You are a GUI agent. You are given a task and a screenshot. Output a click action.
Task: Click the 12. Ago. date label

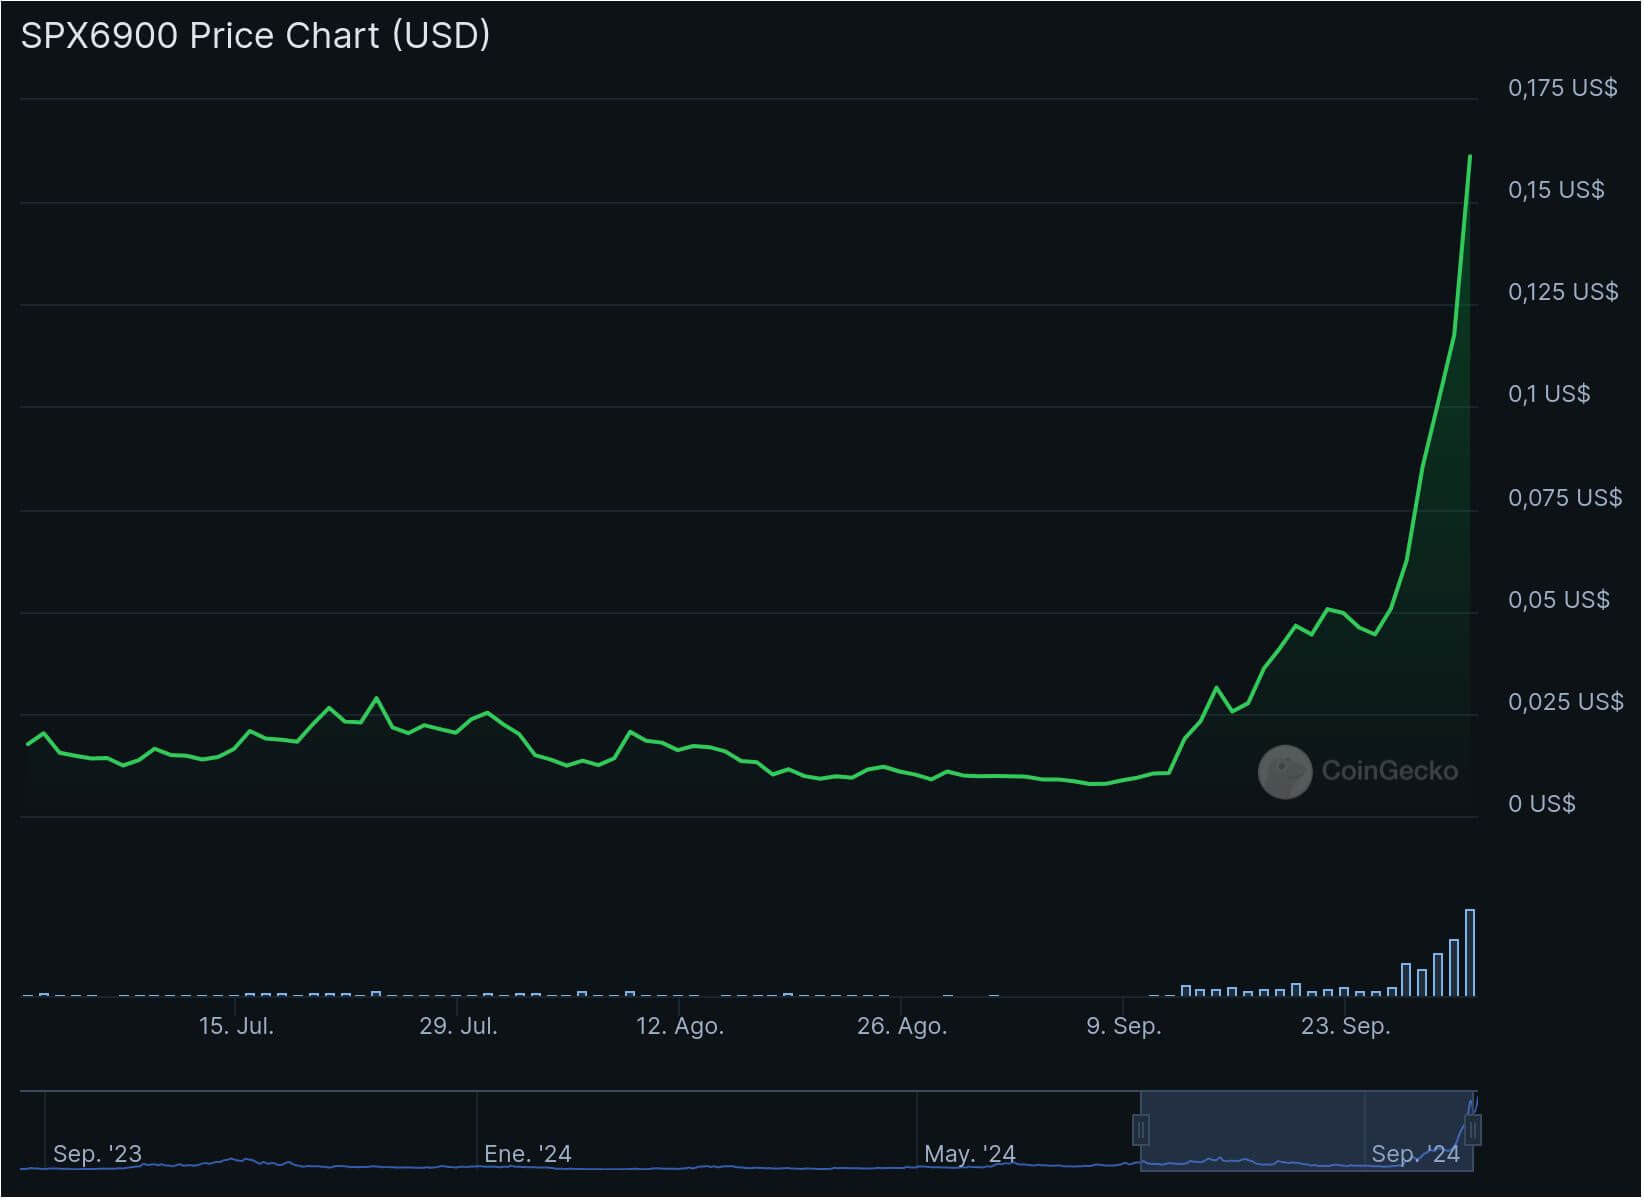[x=680, y=1026]
